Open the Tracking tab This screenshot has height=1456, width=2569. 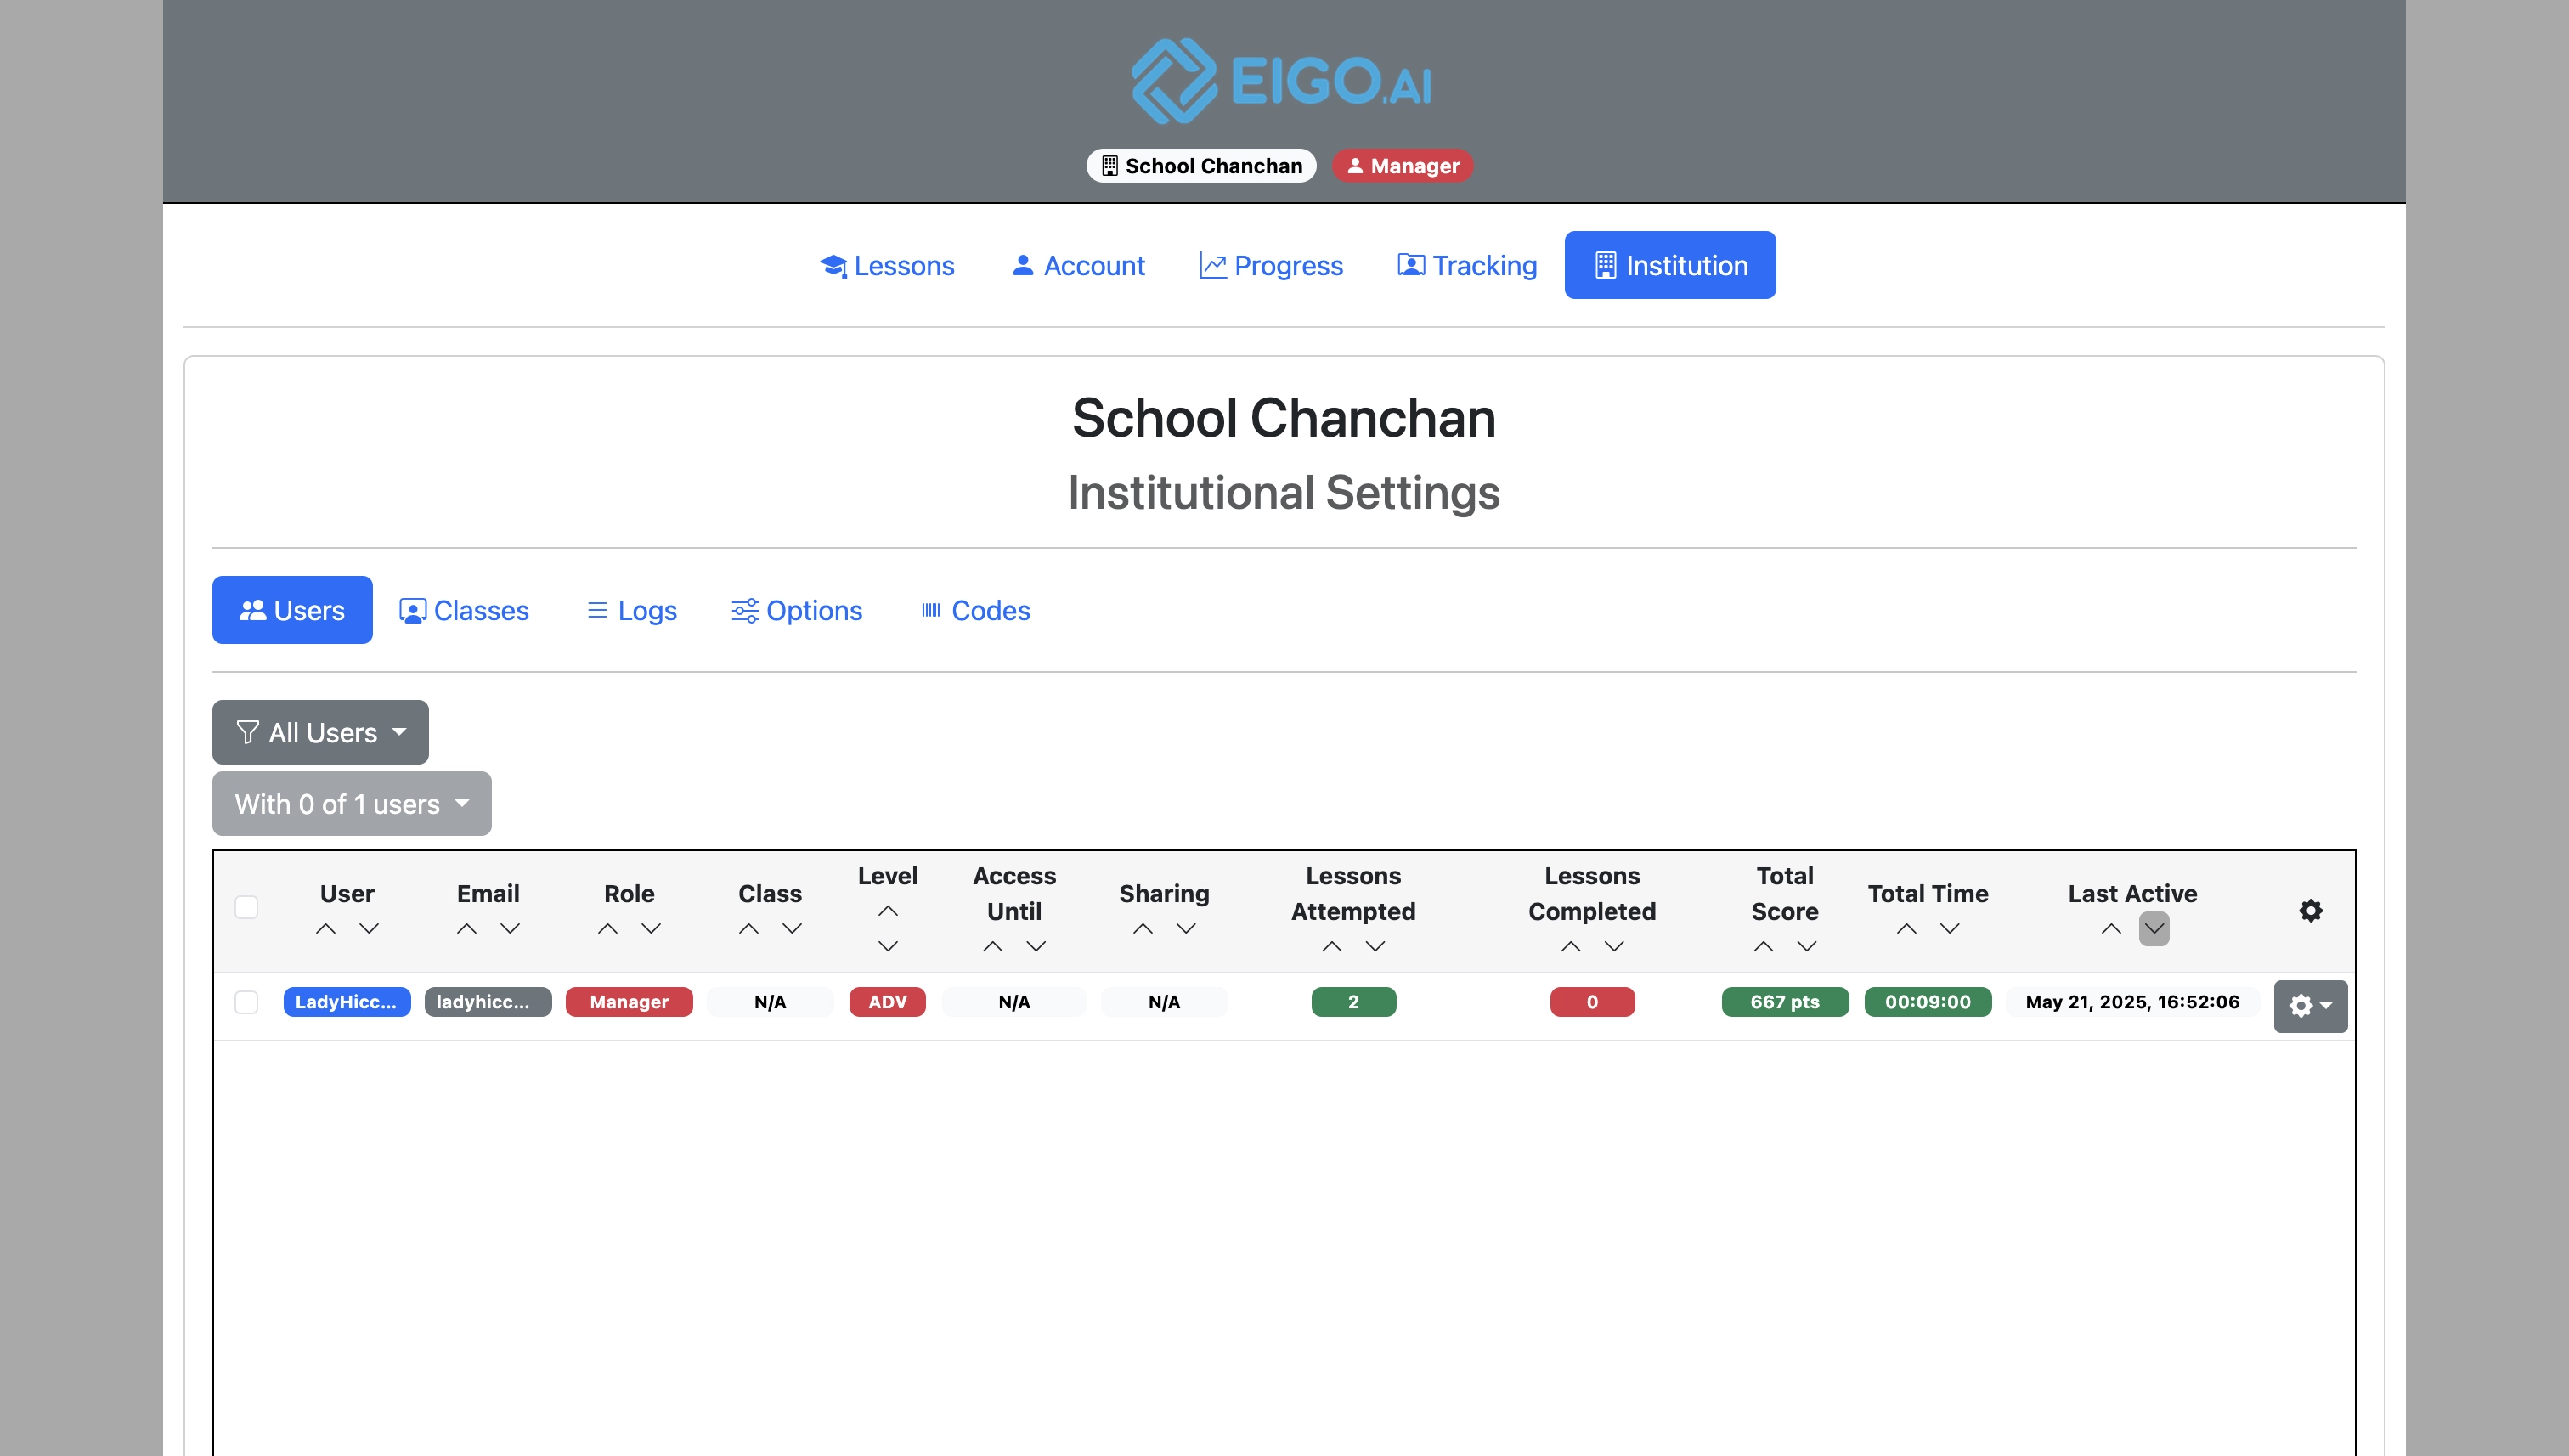pyautogui.click(x=1466, y=265)
